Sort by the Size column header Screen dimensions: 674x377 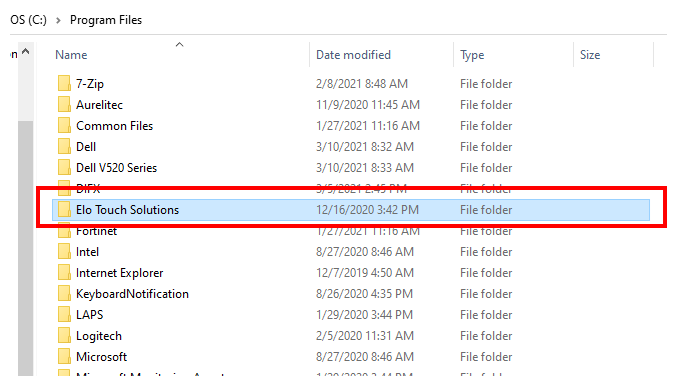tap(590, 55)
